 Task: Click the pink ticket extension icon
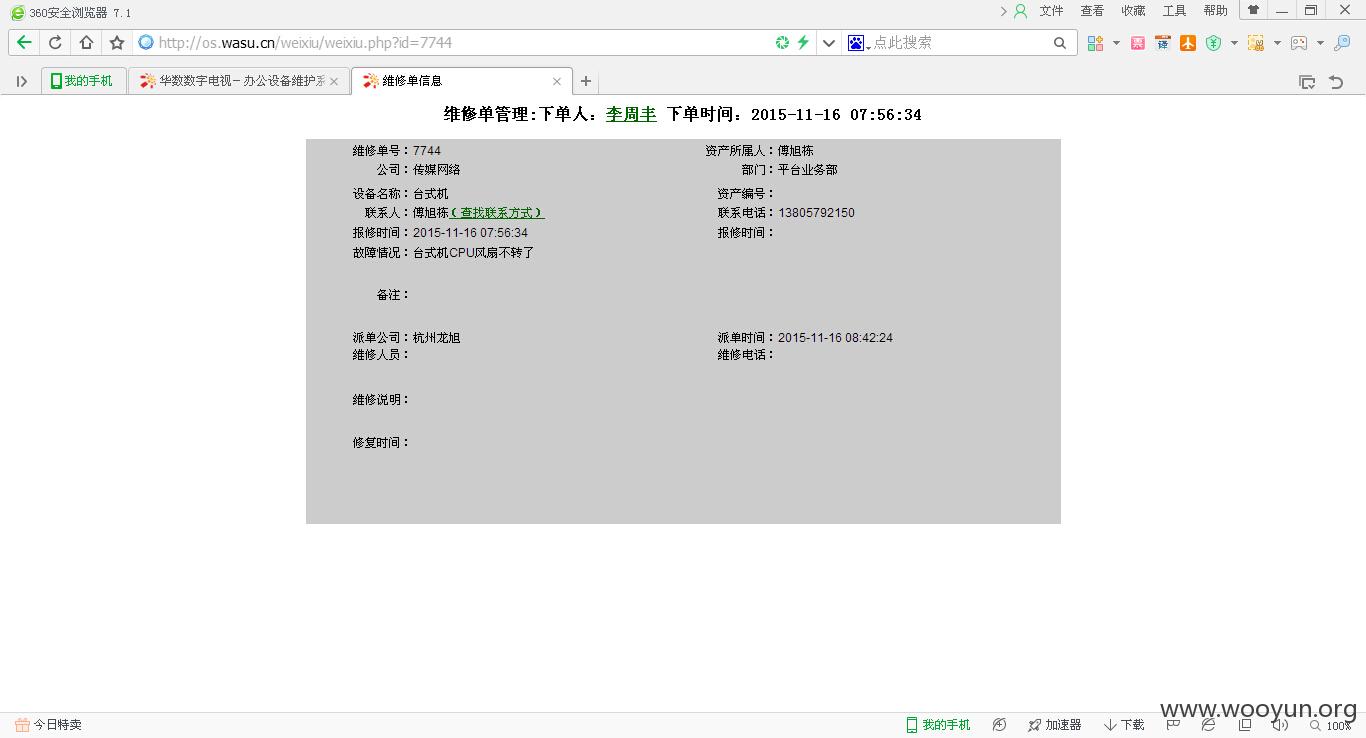click(1138, 43)
